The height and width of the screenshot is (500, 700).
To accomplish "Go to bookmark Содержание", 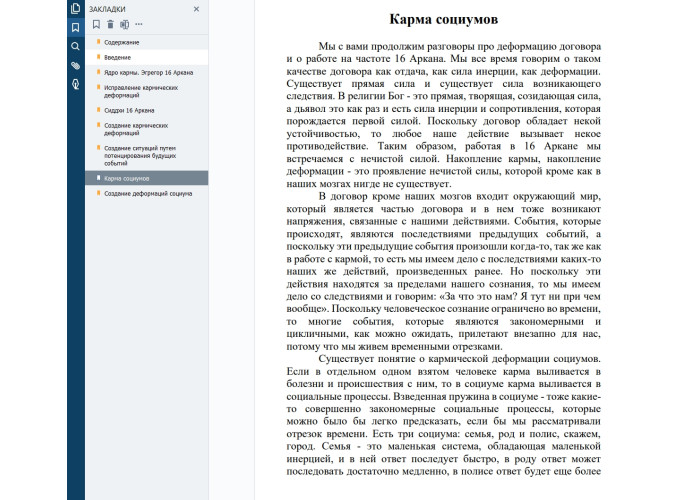I will (x=122, y=43).
